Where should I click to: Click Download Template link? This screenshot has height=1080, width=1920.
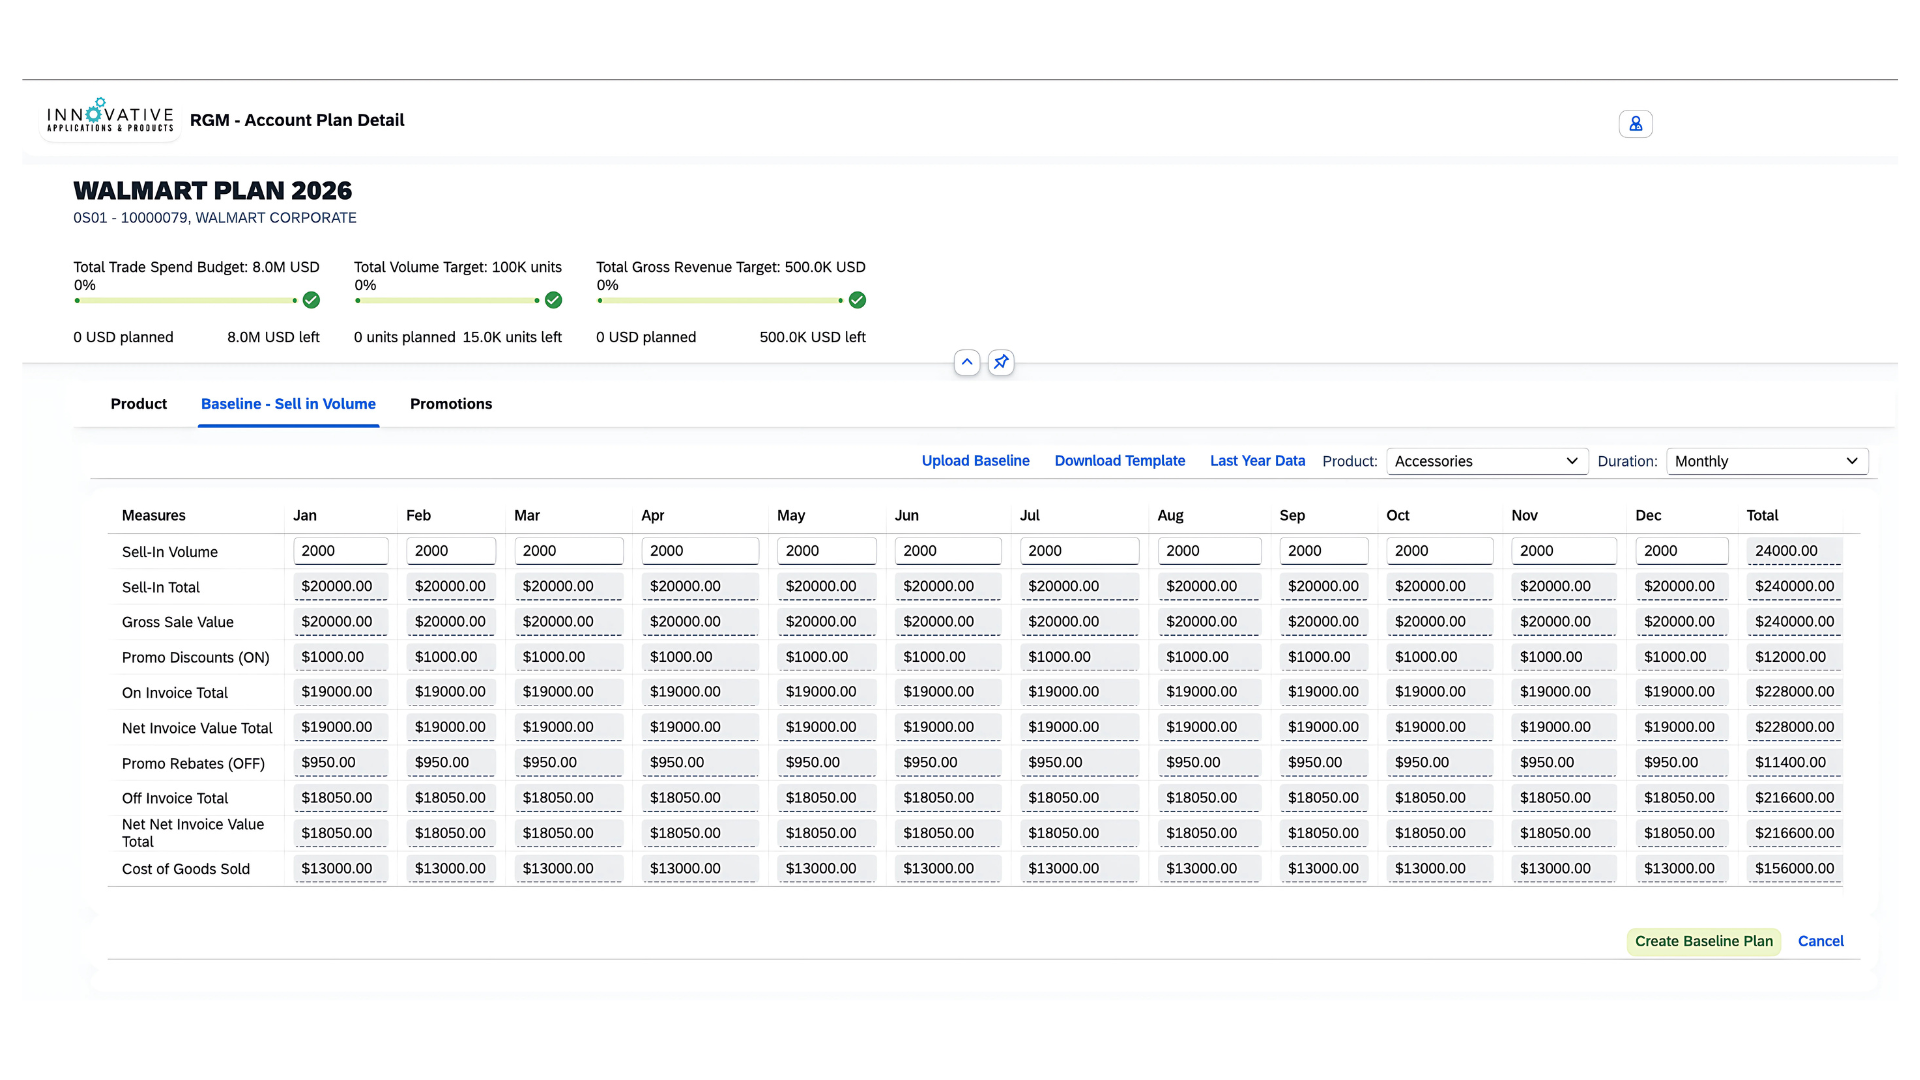1119,461
